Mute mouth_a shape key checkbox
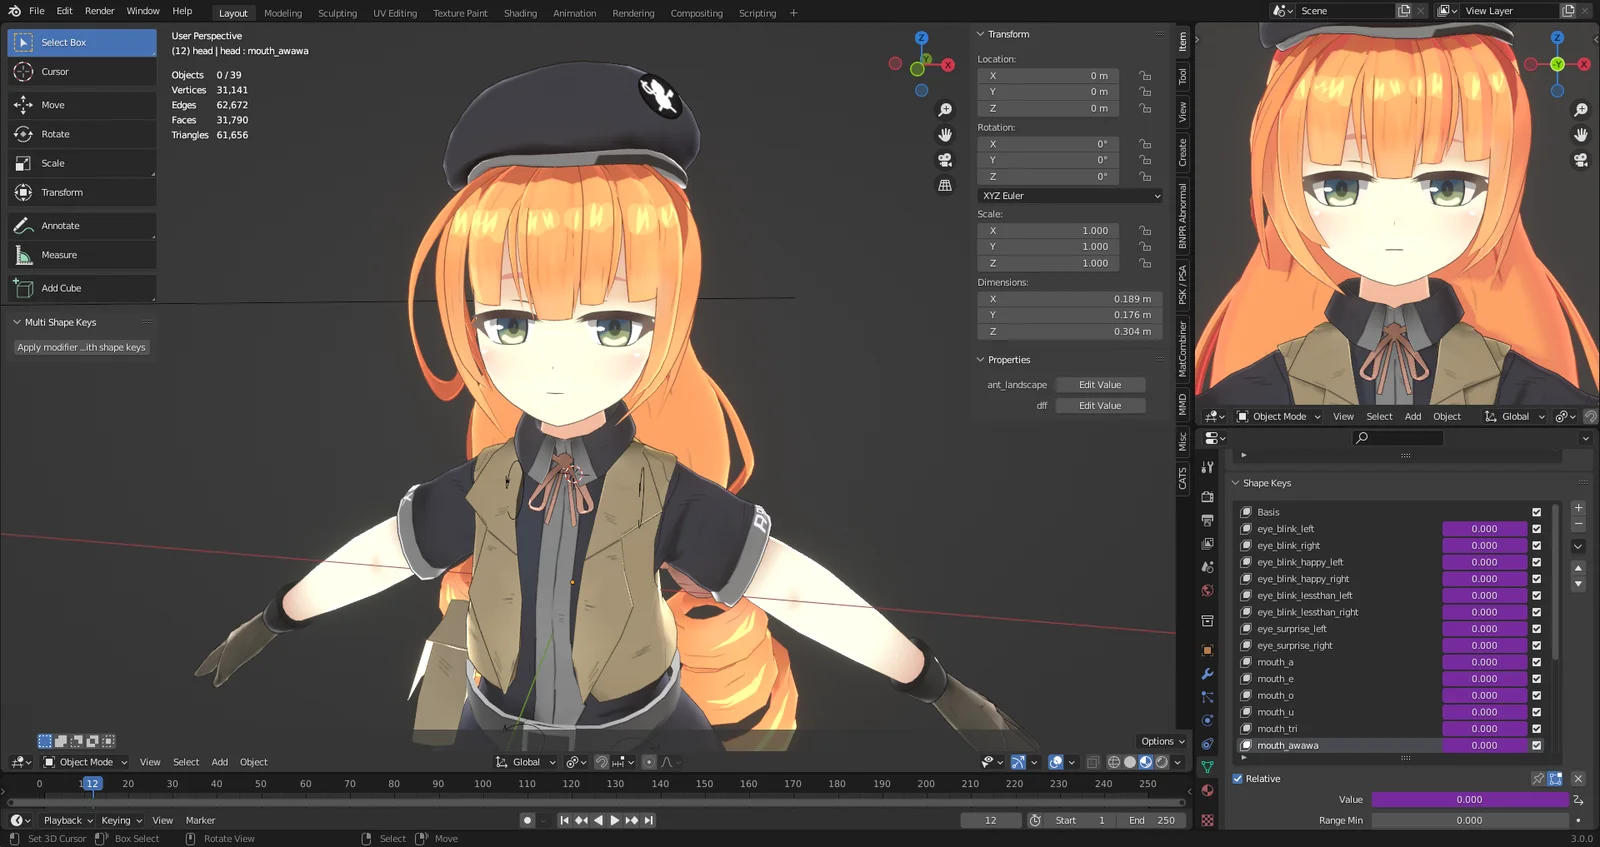Screen dimensions: 1600x847 [1537, 662]
